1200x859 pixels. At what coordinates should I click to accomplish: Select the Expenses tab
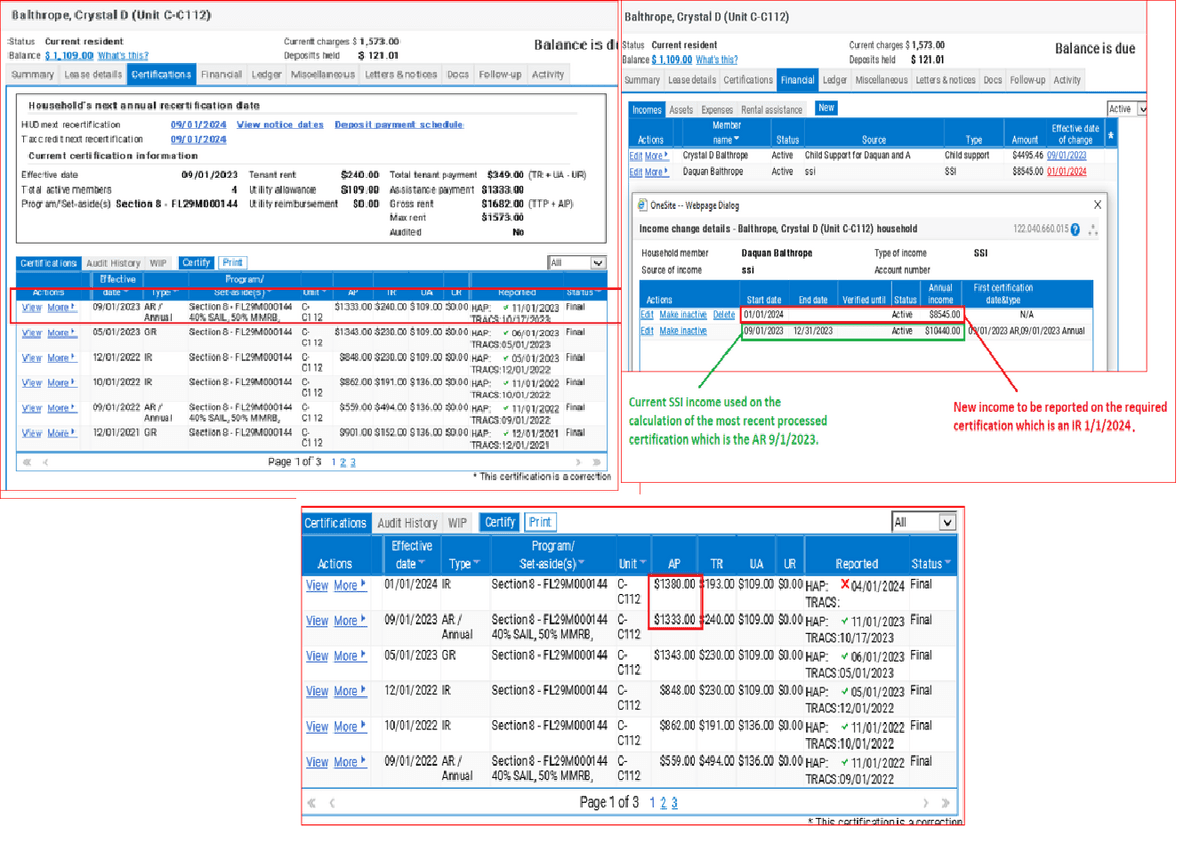717,110
